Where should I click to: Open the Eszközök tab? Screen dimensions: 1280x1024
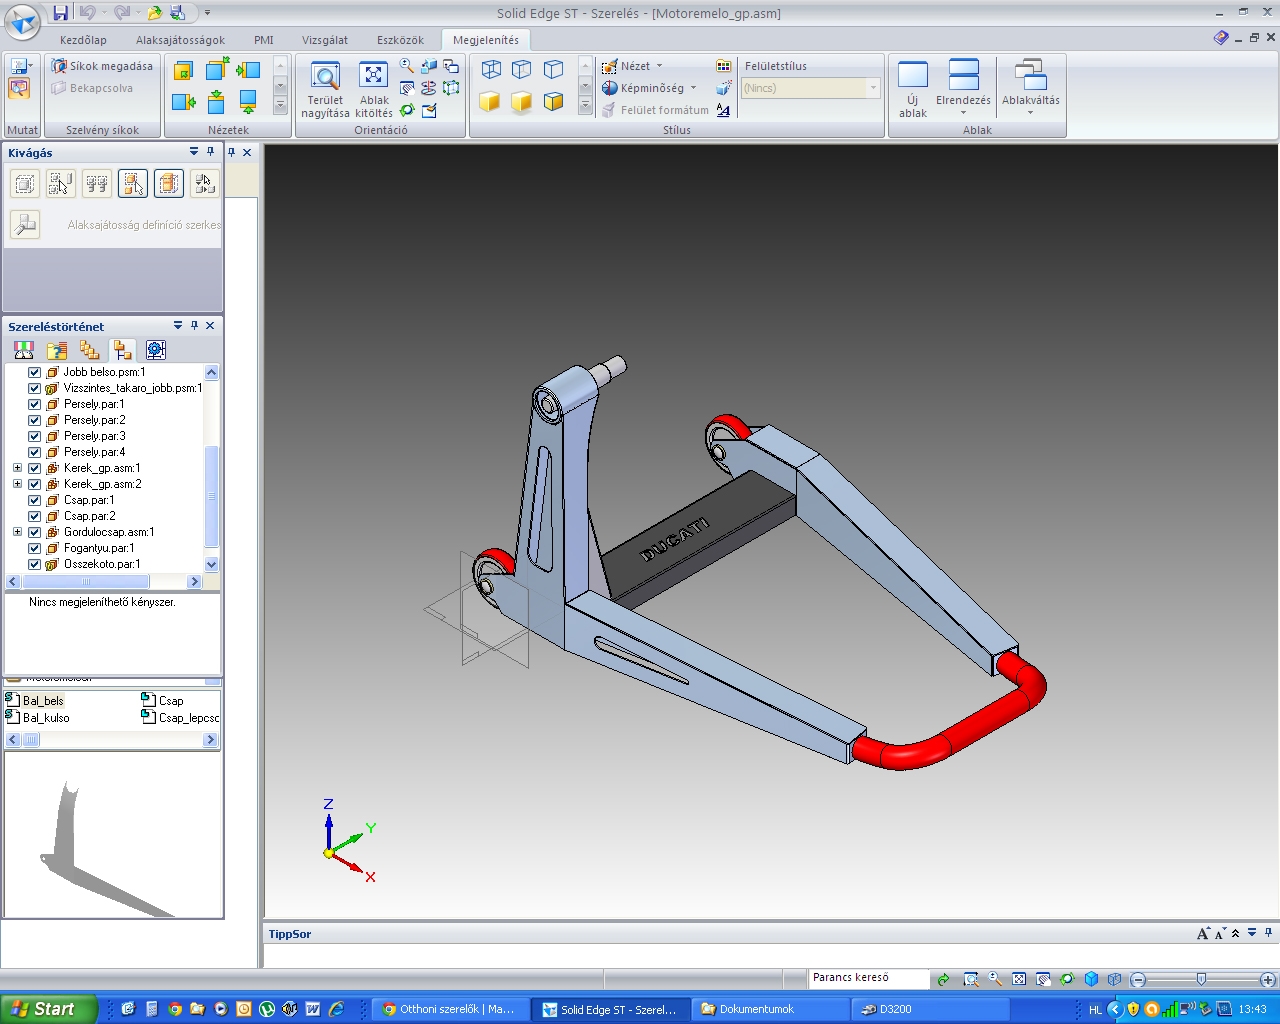(400, 40)
